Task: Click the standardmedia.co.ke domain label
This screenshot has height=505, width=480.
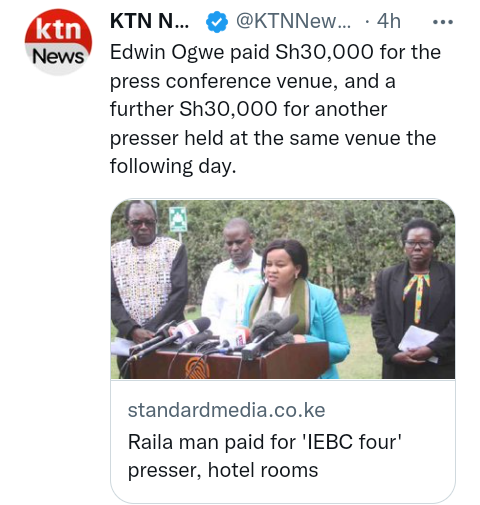Action: (x=226, y=410)
